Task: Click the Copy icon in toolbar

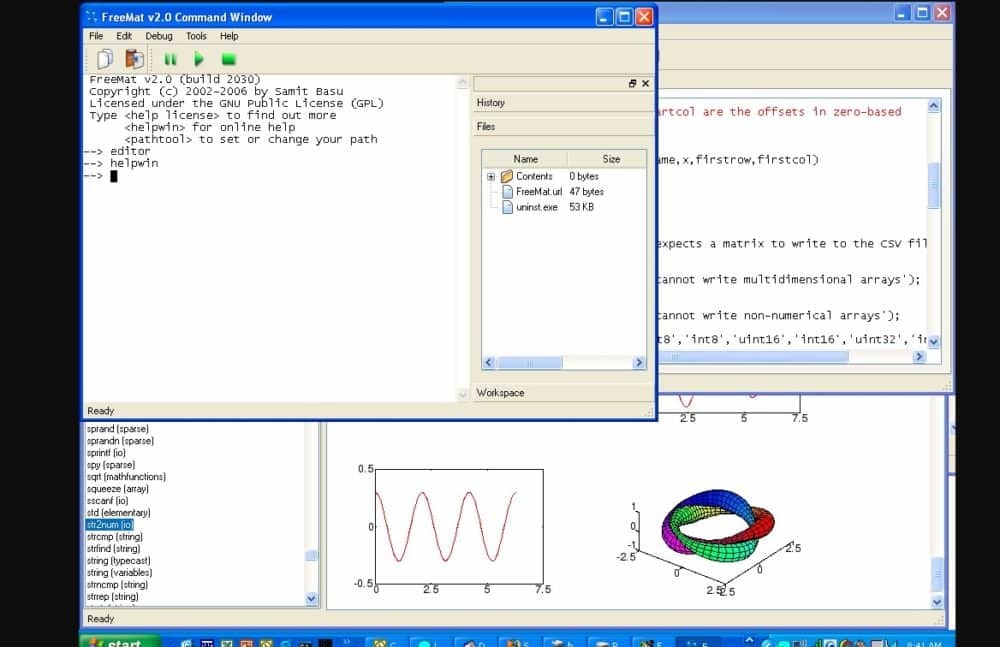Action: [x=106, y=59]
